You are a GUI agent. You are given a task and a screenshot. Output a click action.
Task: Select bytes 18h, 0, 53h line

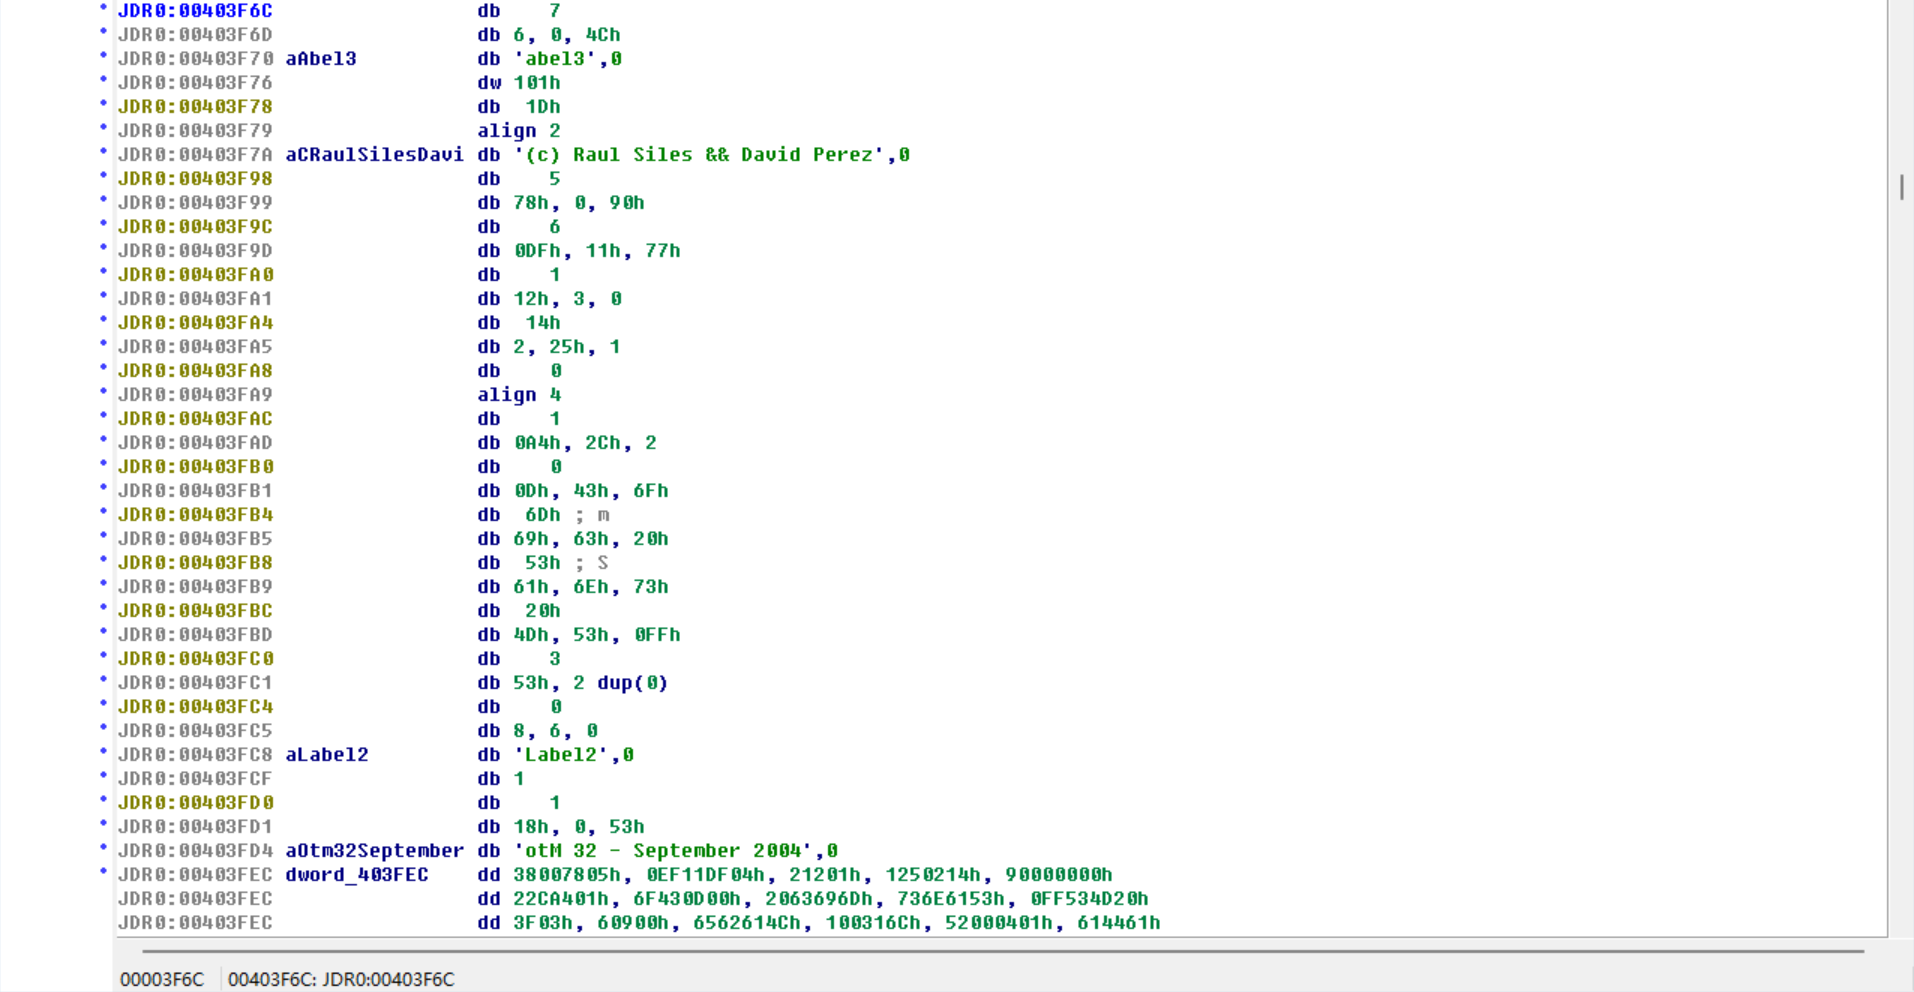(561, 827)
